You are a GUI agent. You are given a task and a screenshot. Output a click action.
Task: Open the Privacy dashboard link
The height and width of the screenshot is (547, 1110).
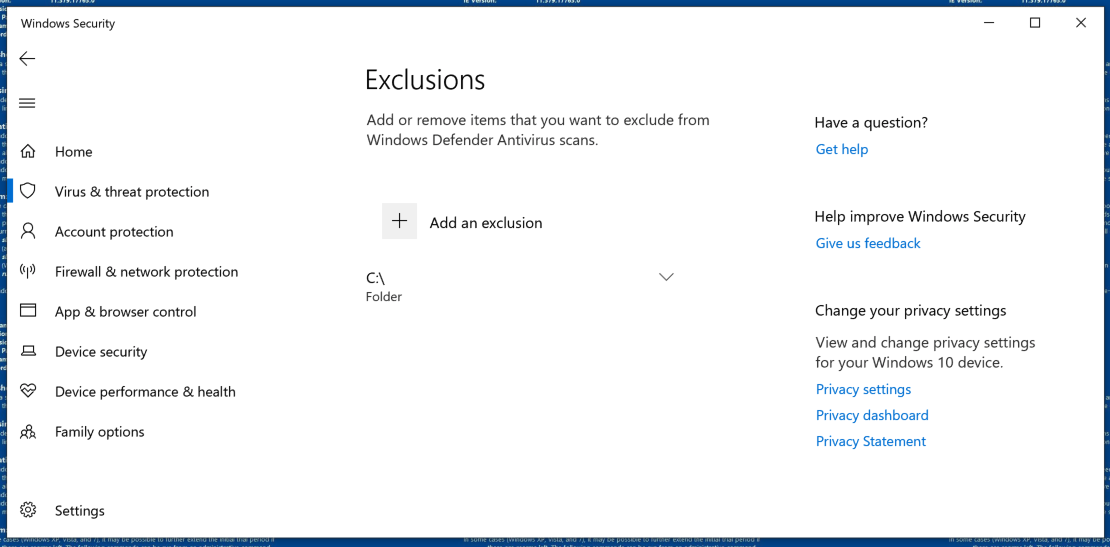(872, 415)
